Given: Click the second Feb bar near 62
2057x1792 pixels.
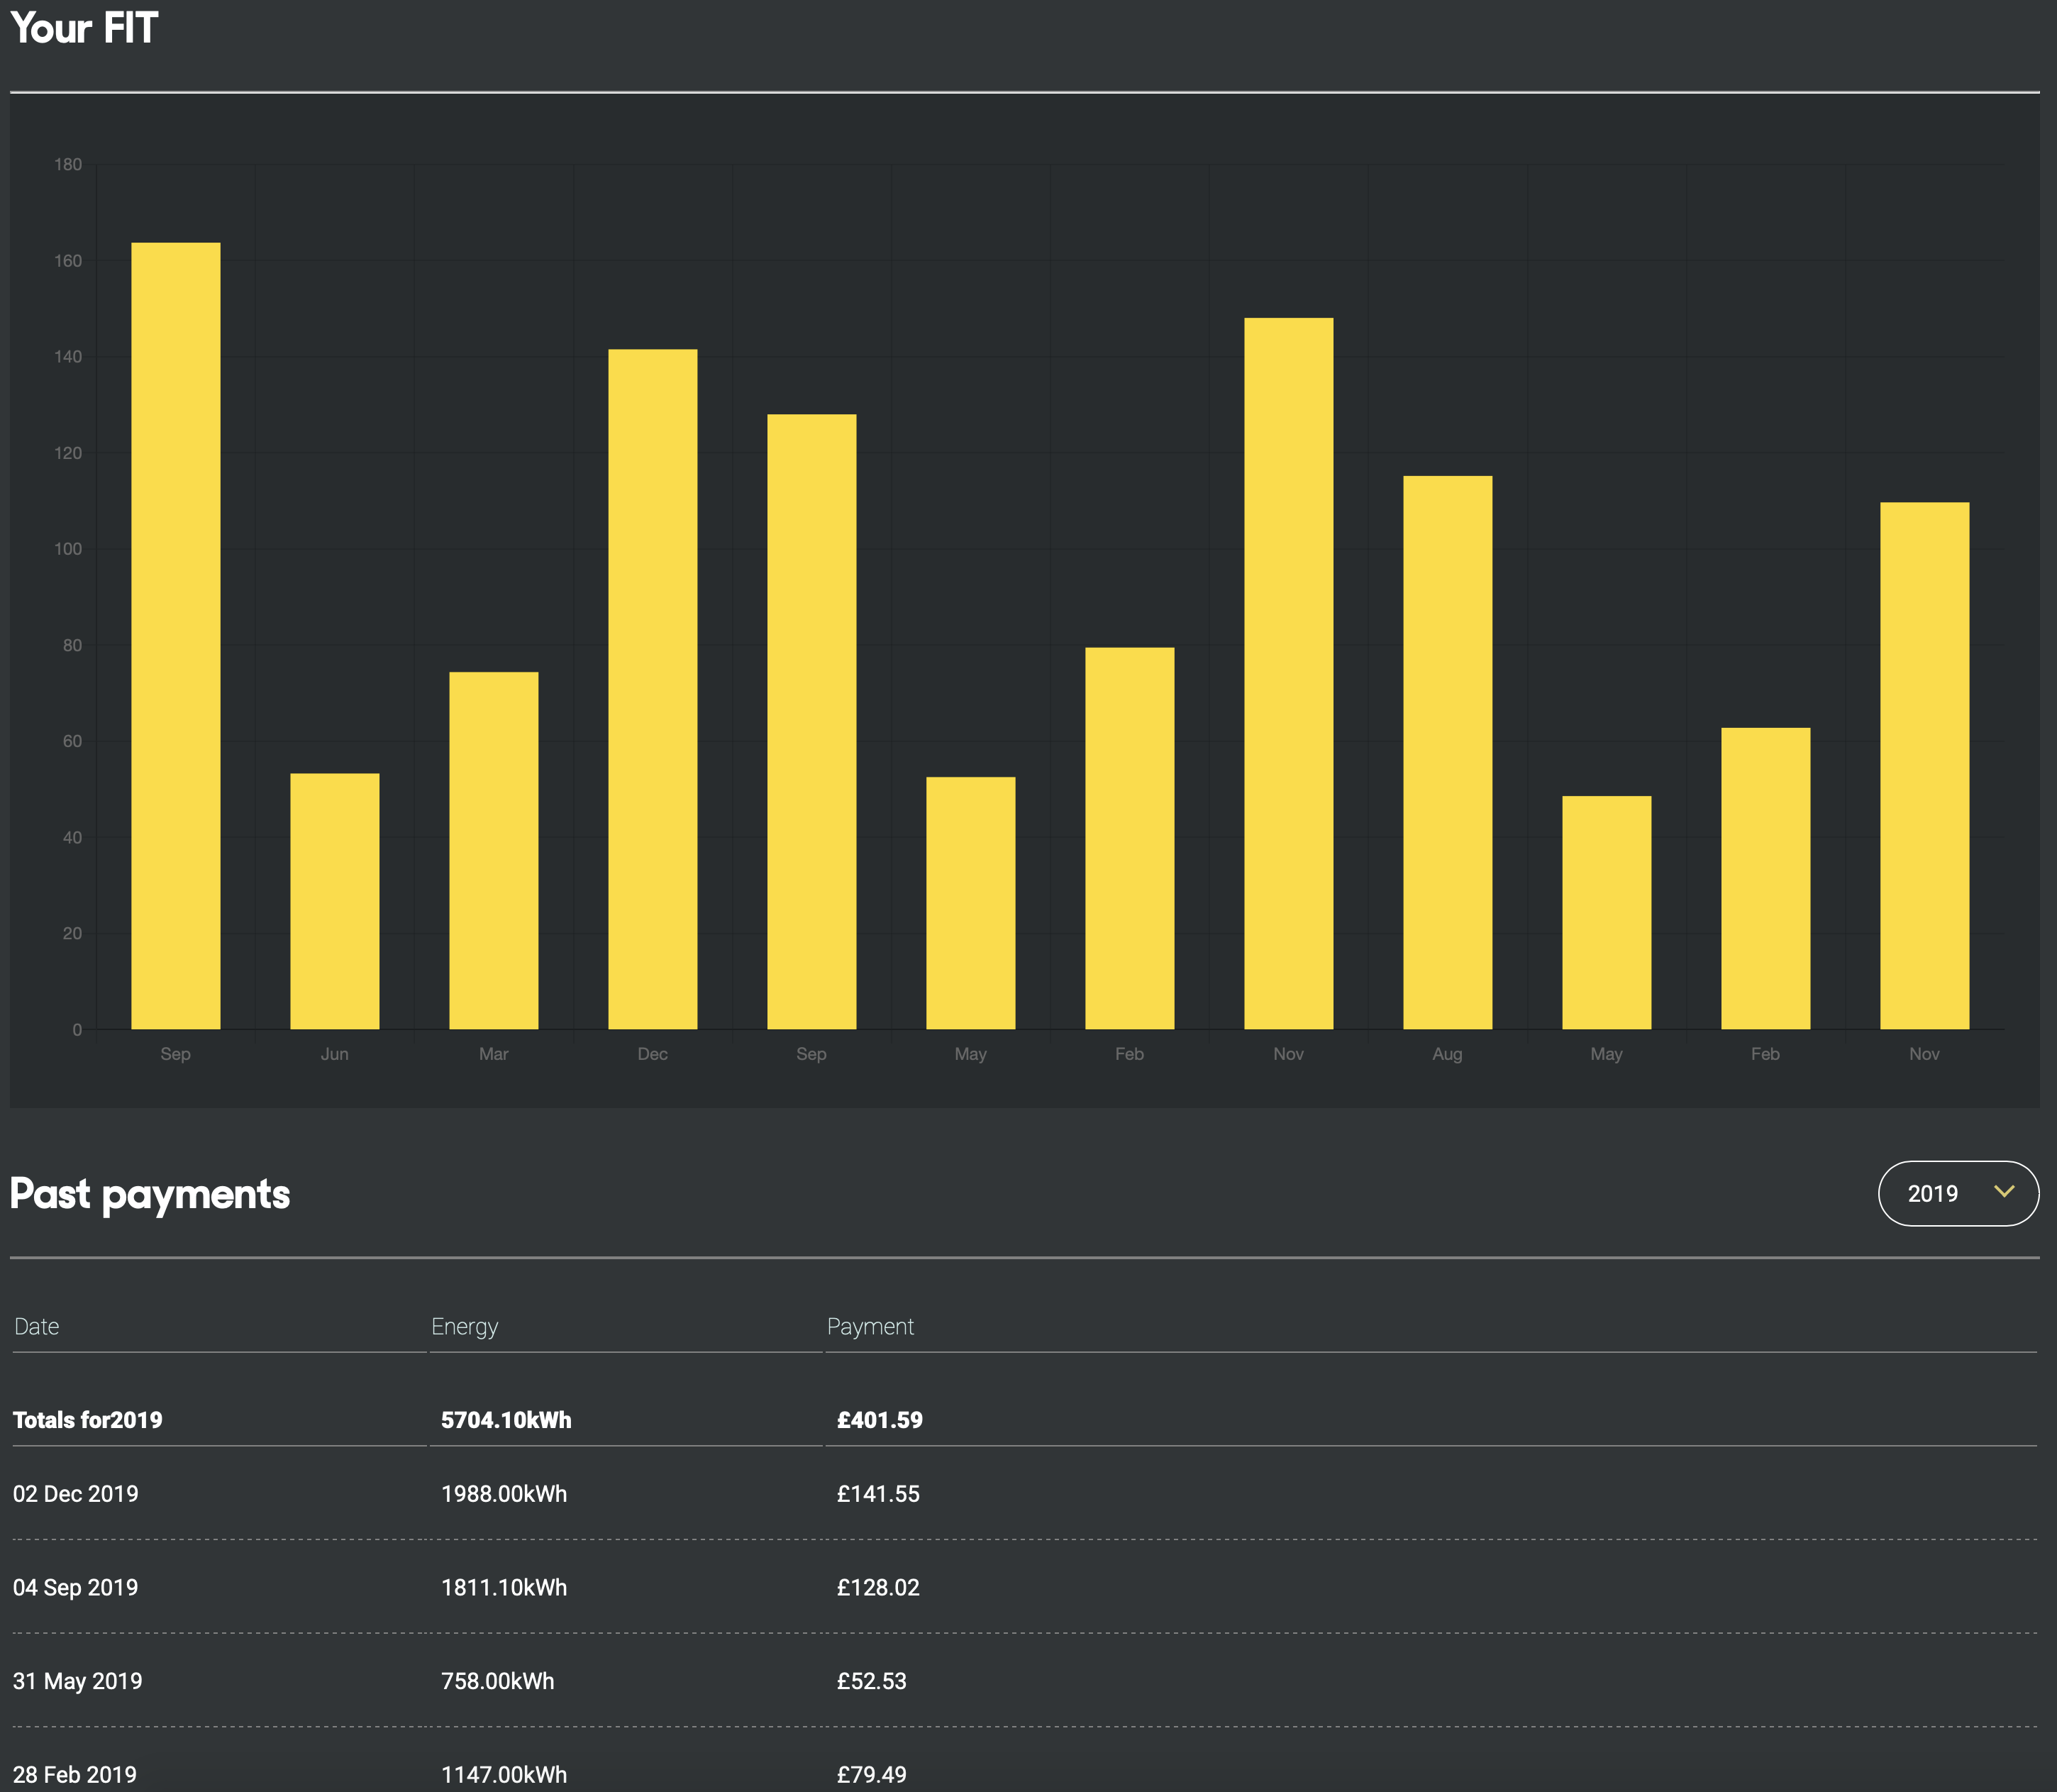Looking at the screenshot, I should pyautogui.click(x=1766, y=879).
